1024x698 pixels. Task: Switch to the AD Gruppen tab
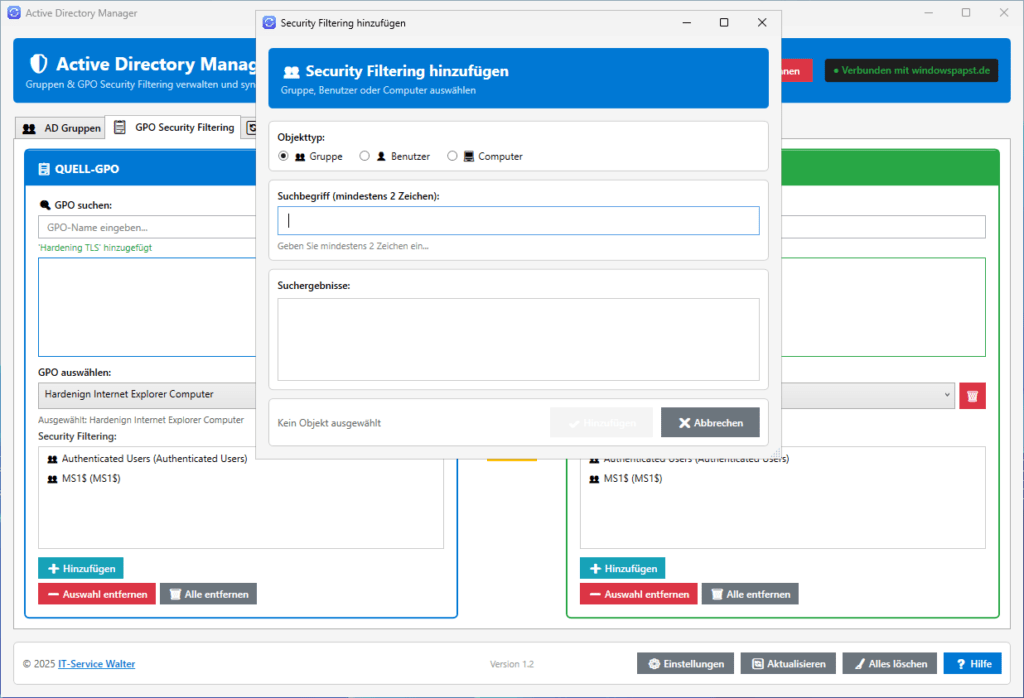[x=60, y=127]
